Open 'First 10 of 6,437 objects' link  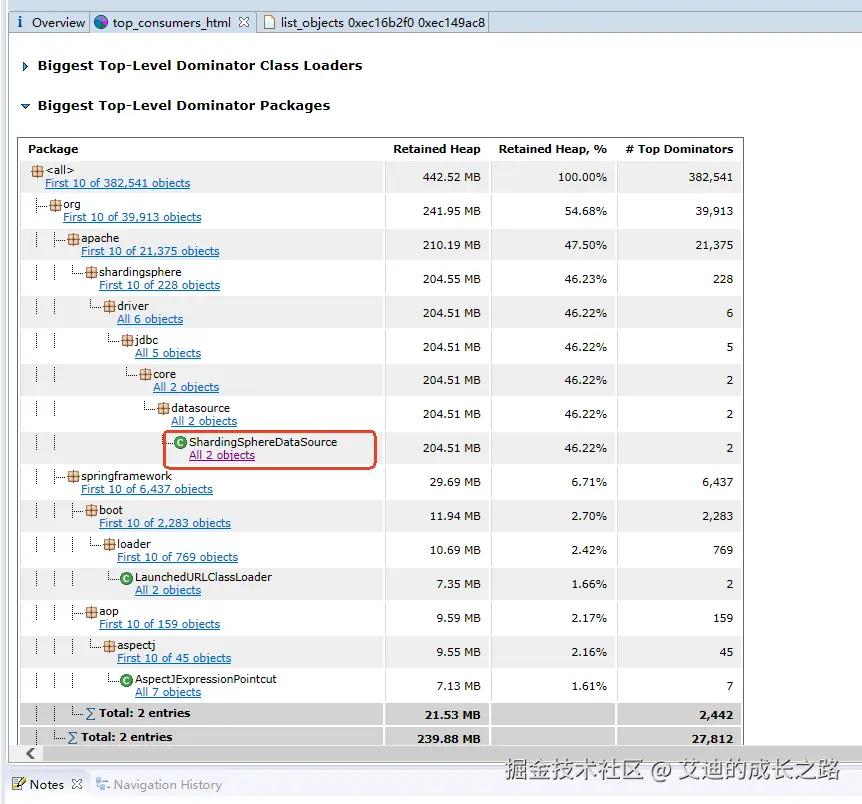point(147,489)
